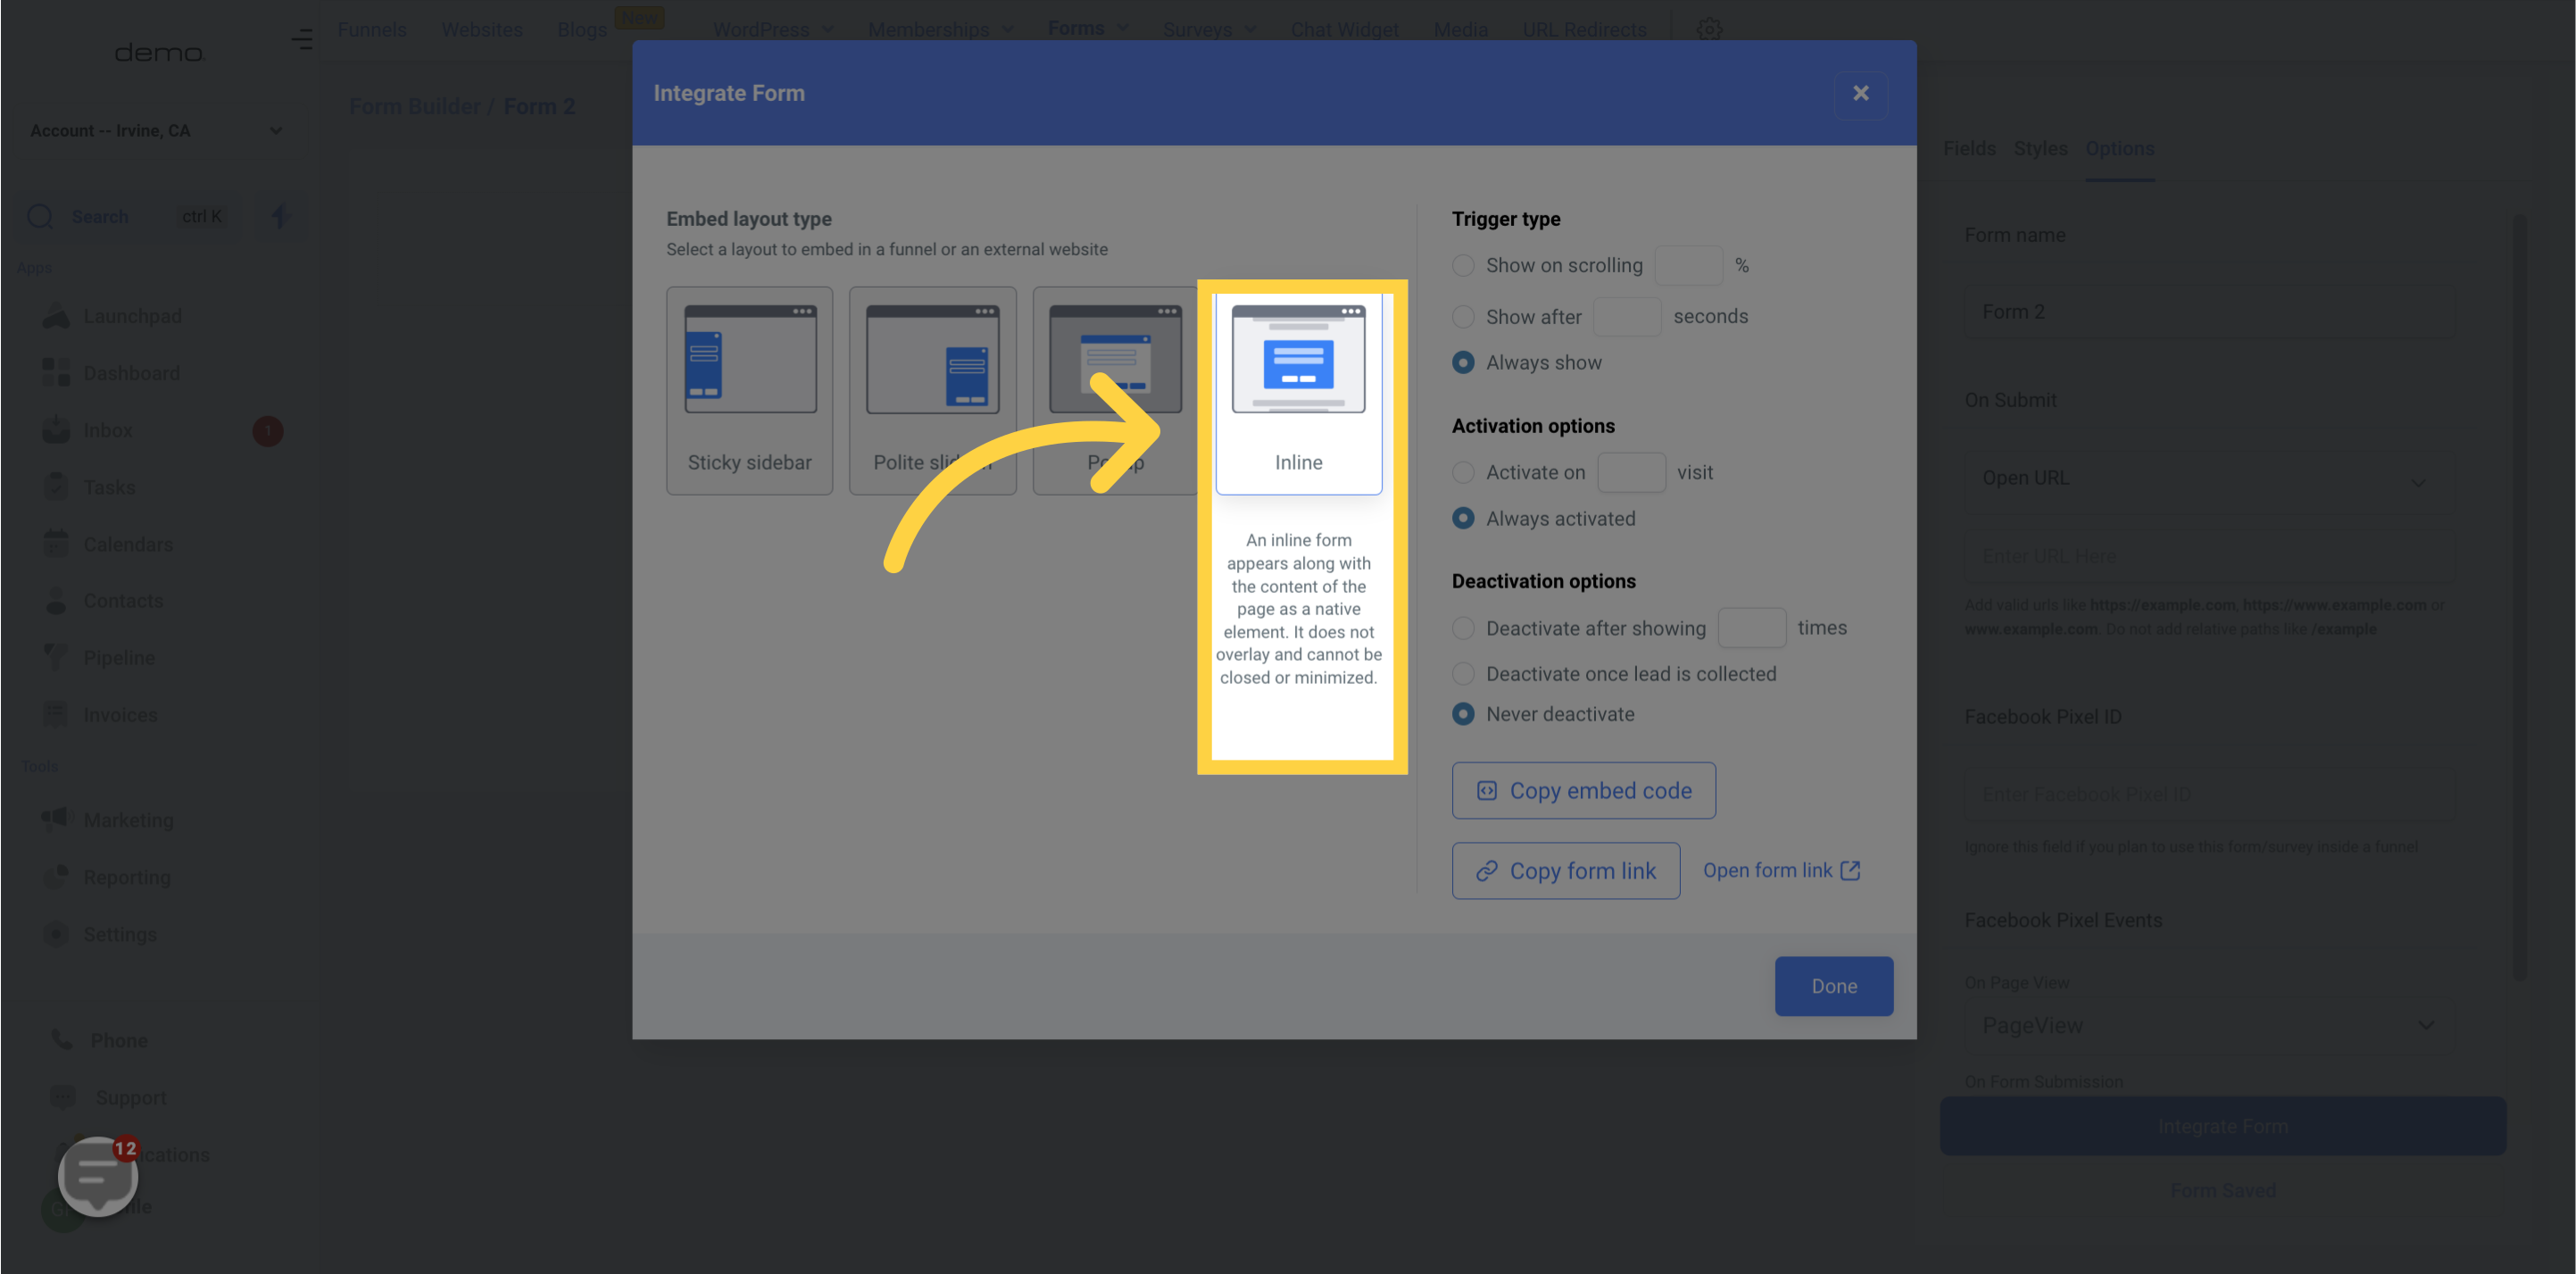Expand the Account Irvine, CA switcher
The width and height of the screenshot is (2576, 1274).
click(156, 131)
